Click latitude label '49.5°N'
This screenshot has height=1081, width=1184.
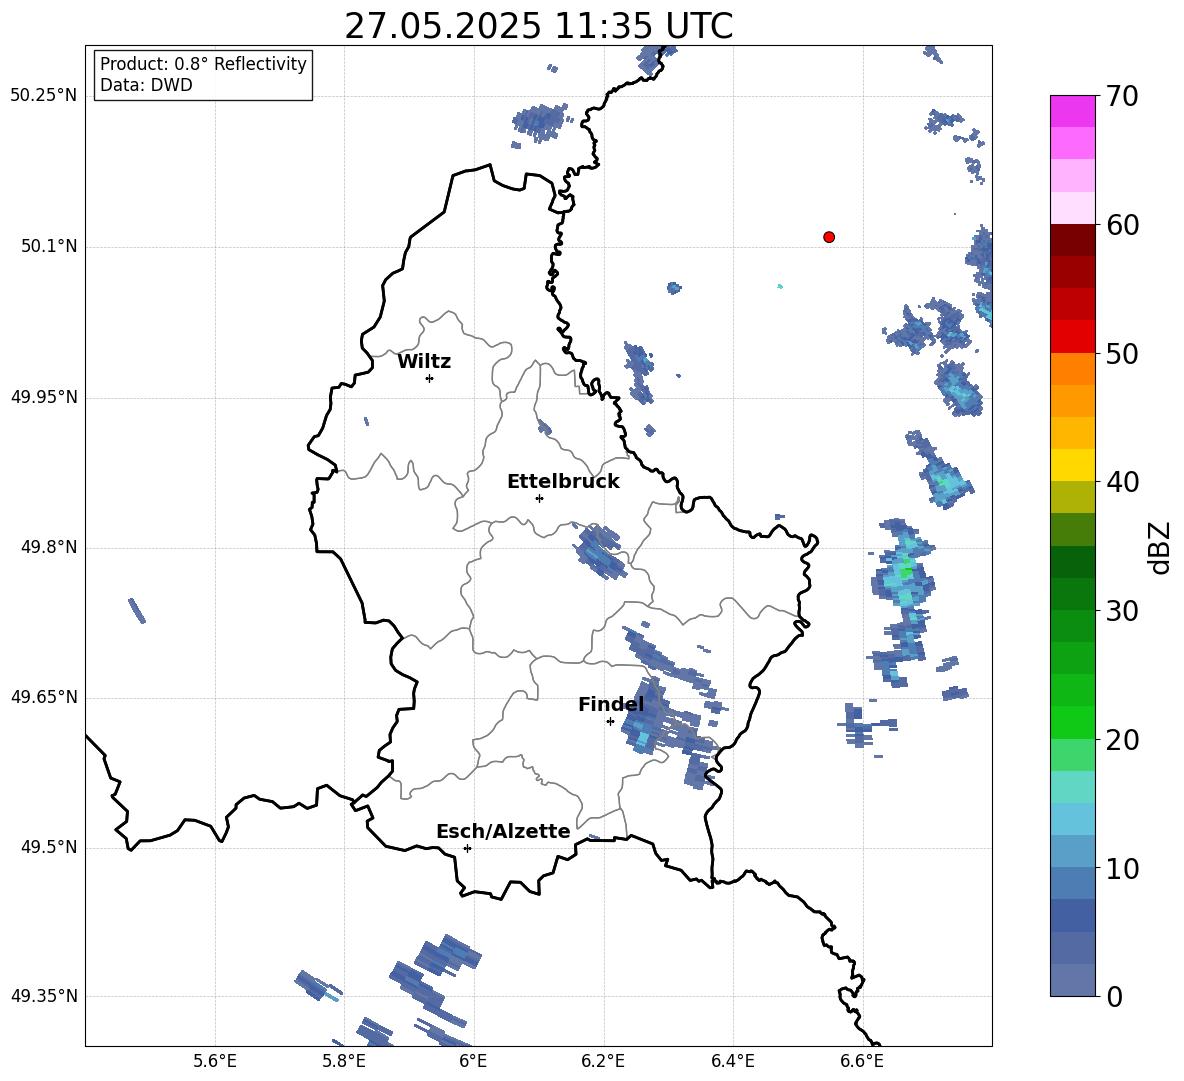pos(49,847)
